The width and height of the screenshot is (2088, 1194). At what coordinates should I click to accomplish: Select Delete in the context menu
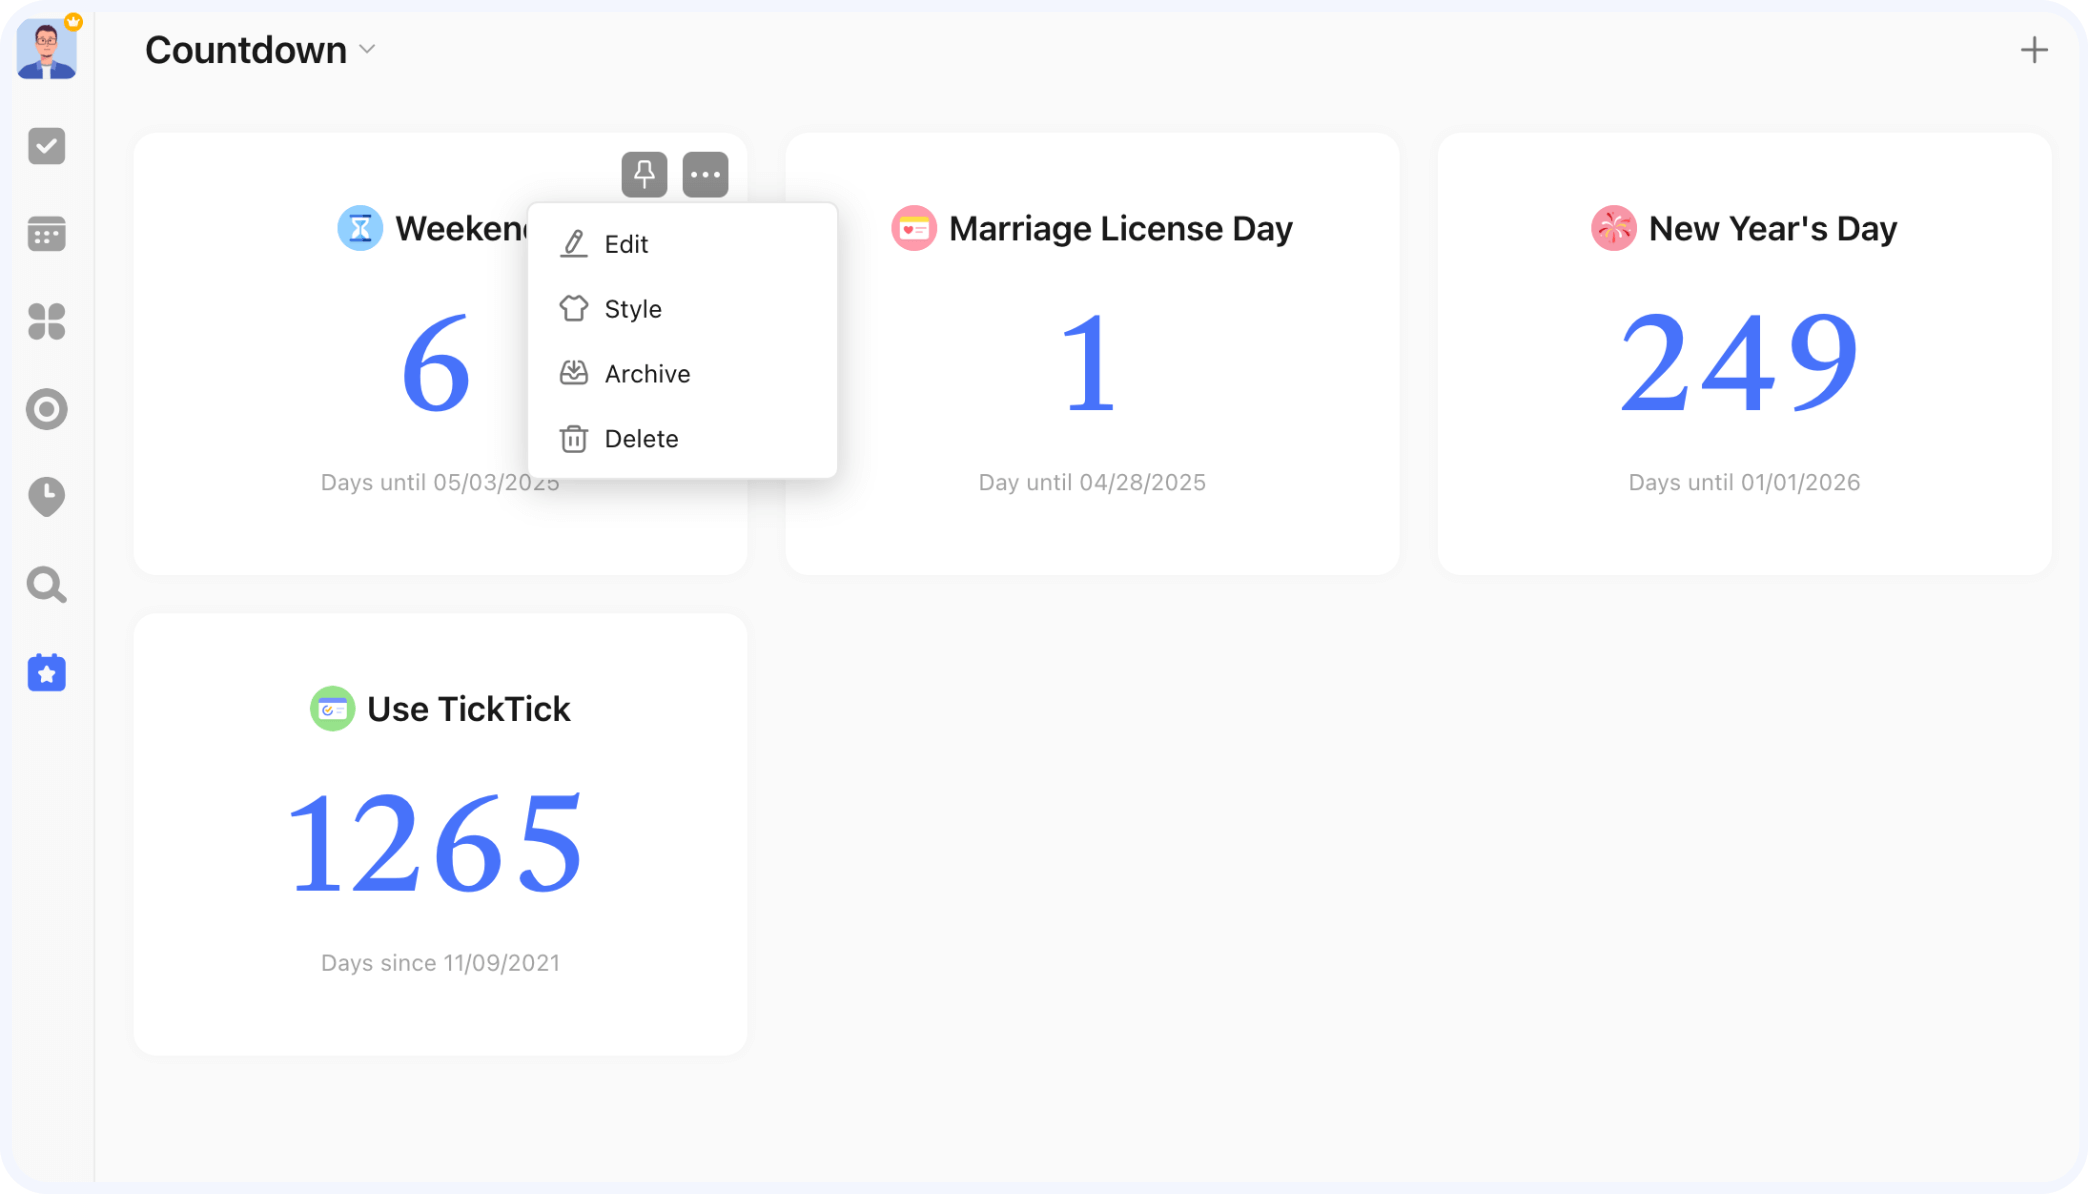tap(640, 439)
